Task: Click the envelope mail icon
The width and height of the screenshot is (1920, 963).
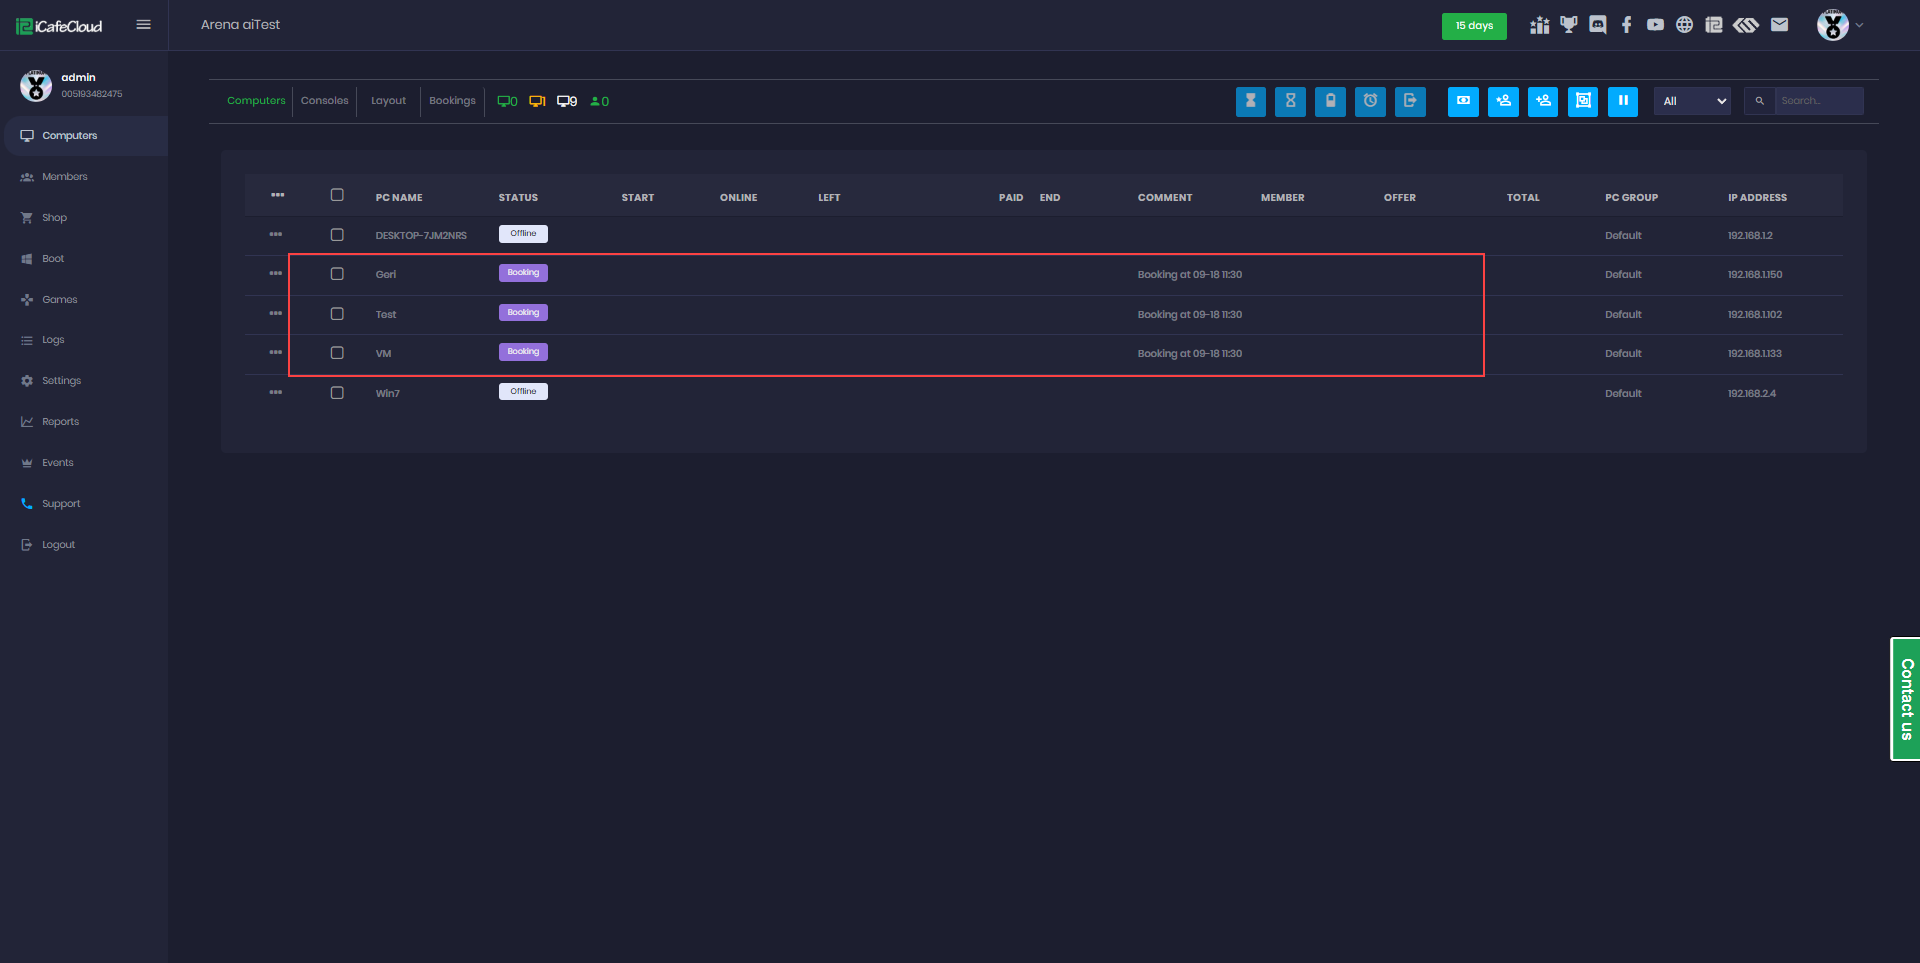Action: click(x=1779, y=25)
